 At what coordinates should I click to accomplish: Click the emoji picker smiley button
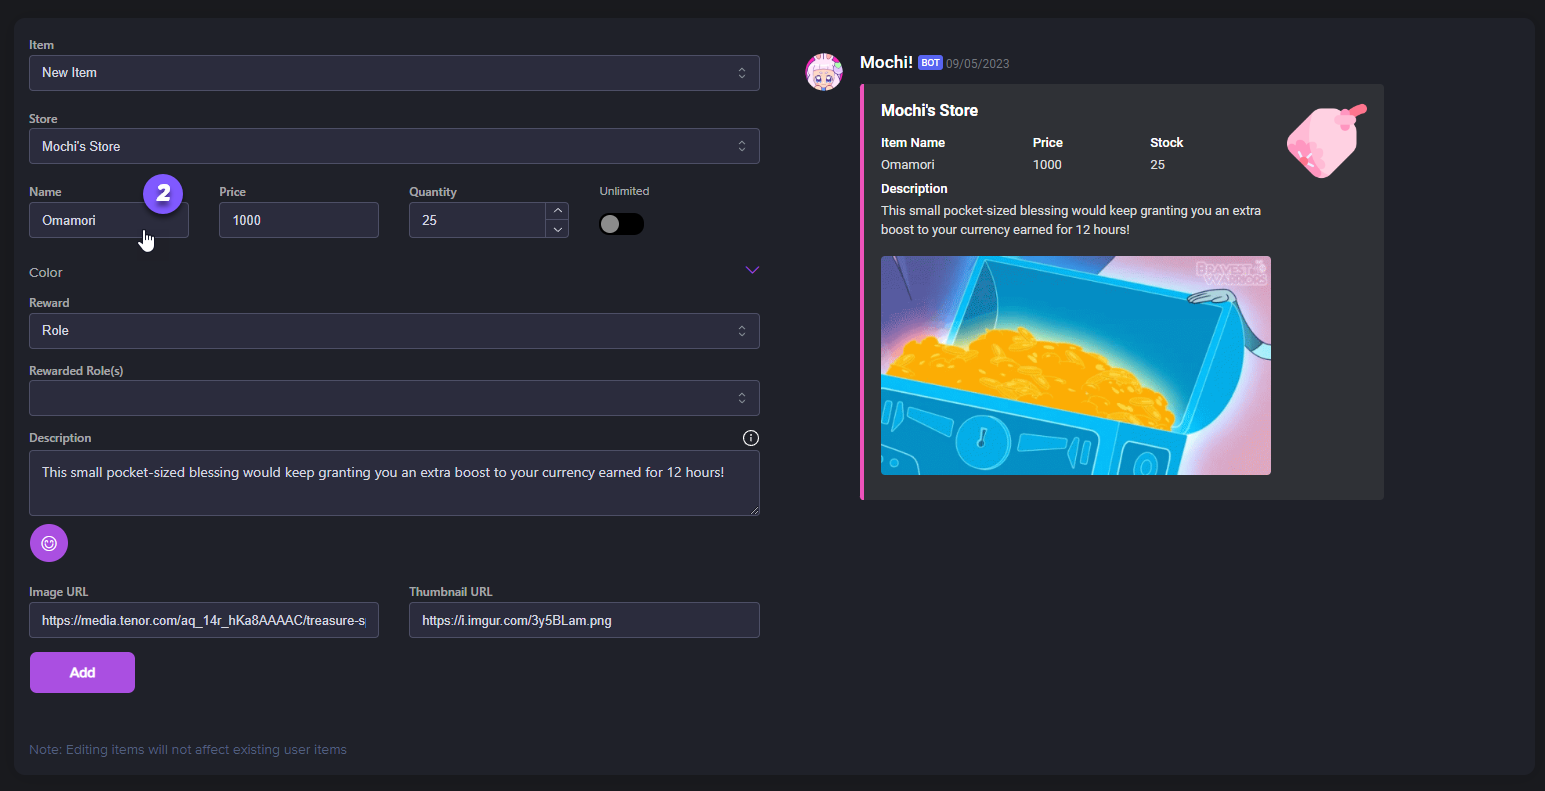(x=49, y=543)
